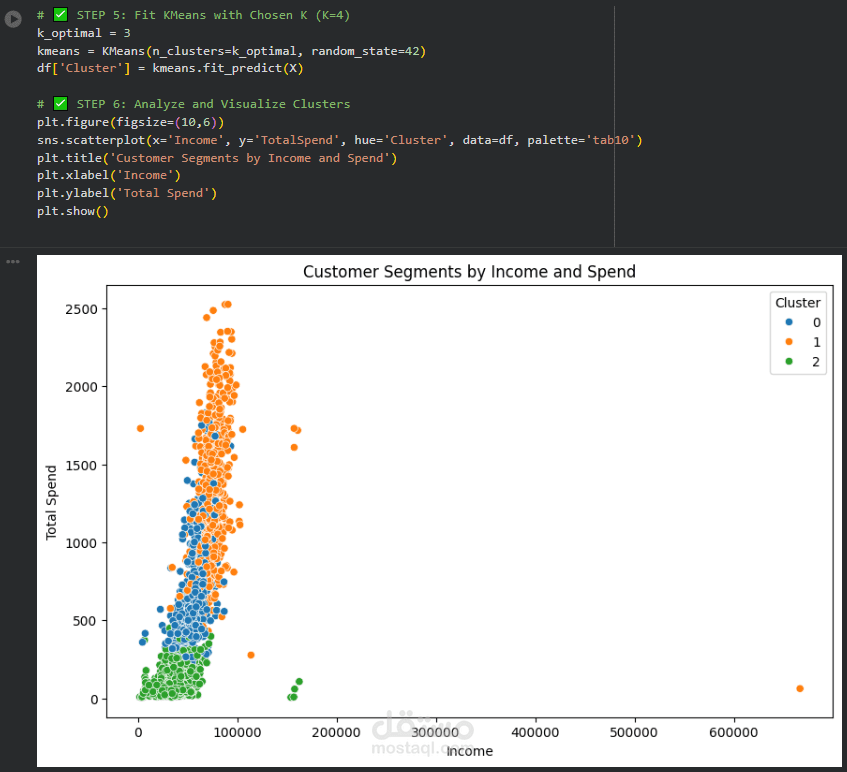The width and height of the screenshot is (847, 772).
Task: Click the 'Total Spend' y-axis label
Action: pyautogui.click(x=51, y=502)
